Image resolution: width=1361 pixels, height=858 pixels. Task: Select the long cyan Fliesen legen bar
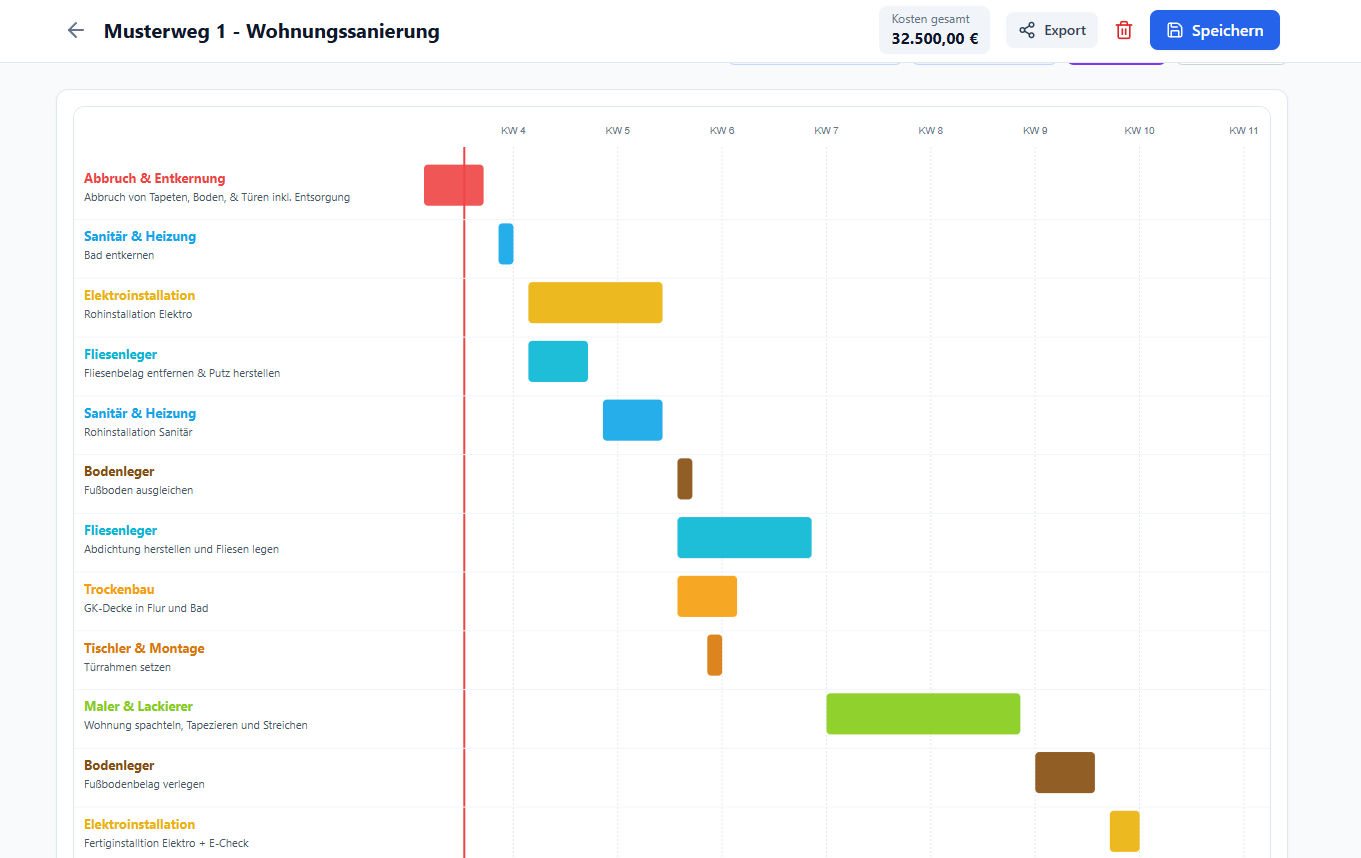(x=744, y=538)
